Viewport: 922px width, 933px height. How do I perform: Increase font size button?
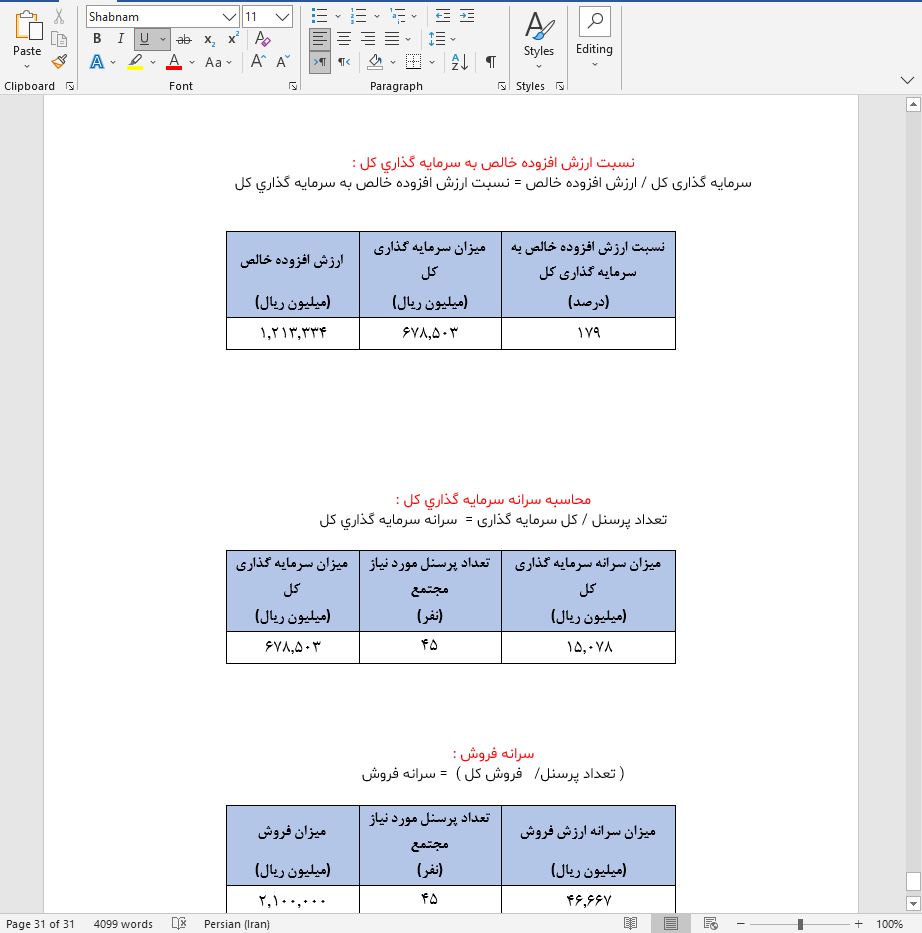(x=258, y=61)
